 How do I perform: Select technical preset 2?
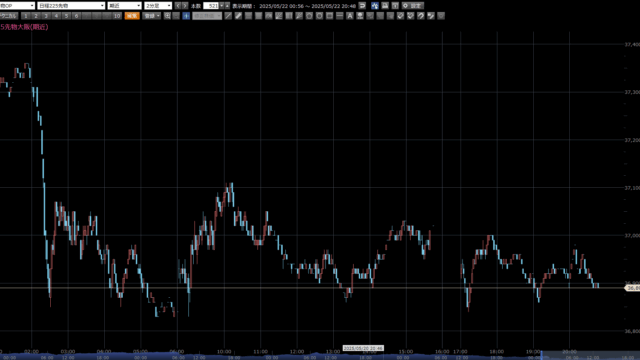36,16
